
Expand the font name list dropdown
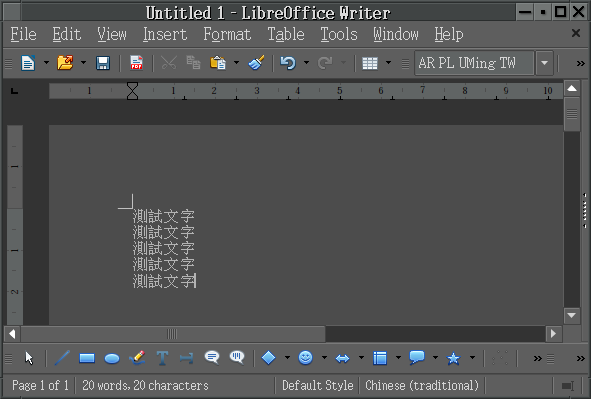[545, 63]
